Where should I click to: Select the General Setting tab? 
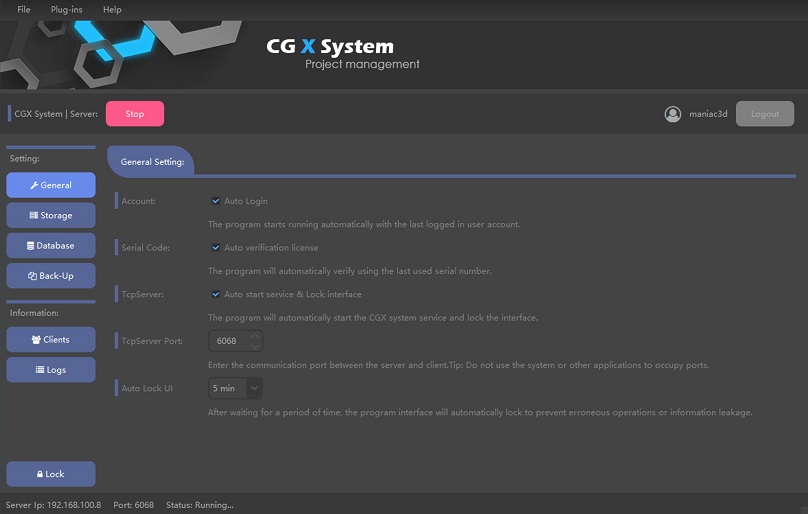(151, 161)
